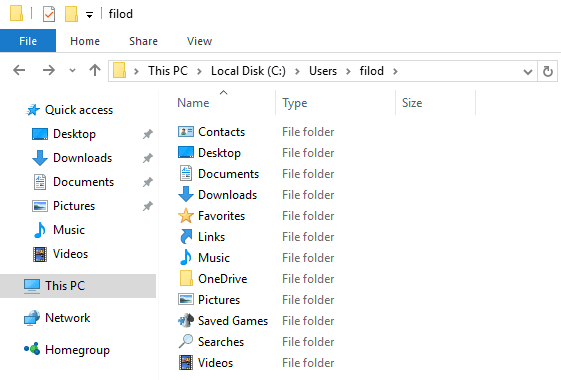561x380 pixels.
Task: Select Network in the navigation pane
Action: [x=68, y=317]
